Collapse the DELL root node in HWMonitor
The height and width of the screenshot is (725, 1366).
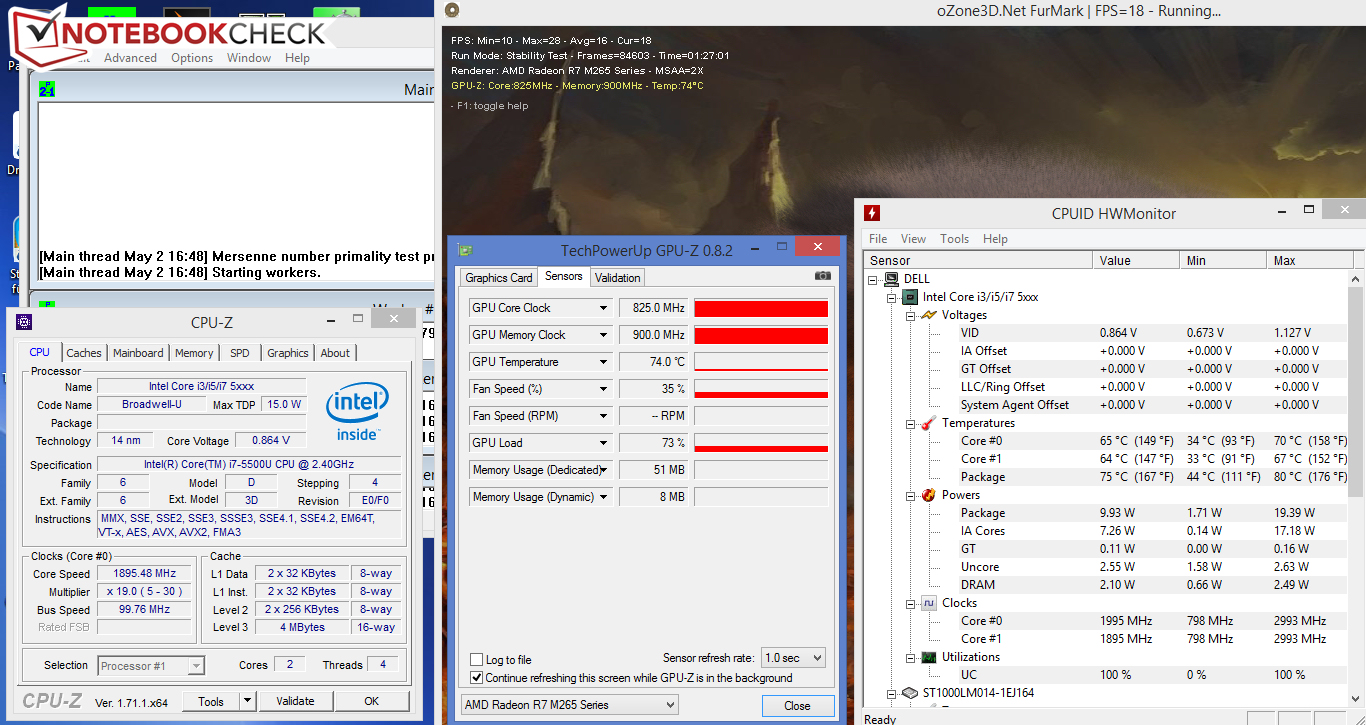pyautogui.click(x=874, y=279)
